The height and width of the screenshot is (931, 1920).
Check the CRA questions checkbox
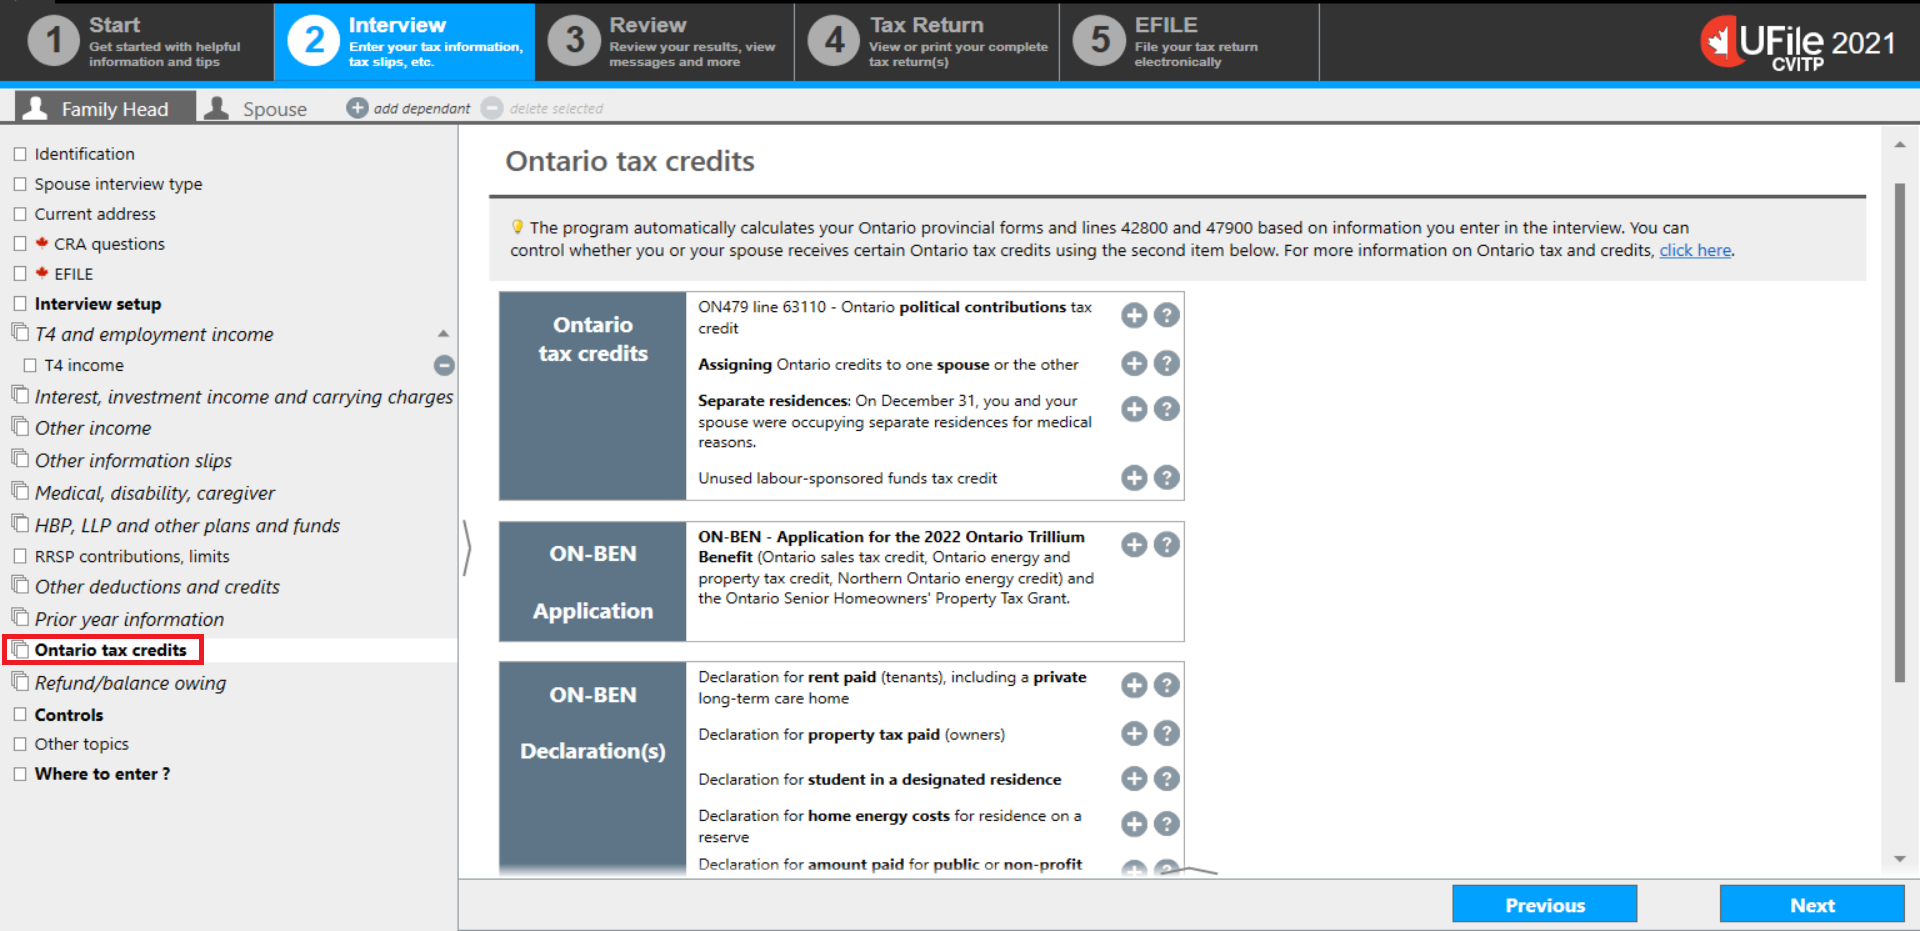[x=20, y=244]
